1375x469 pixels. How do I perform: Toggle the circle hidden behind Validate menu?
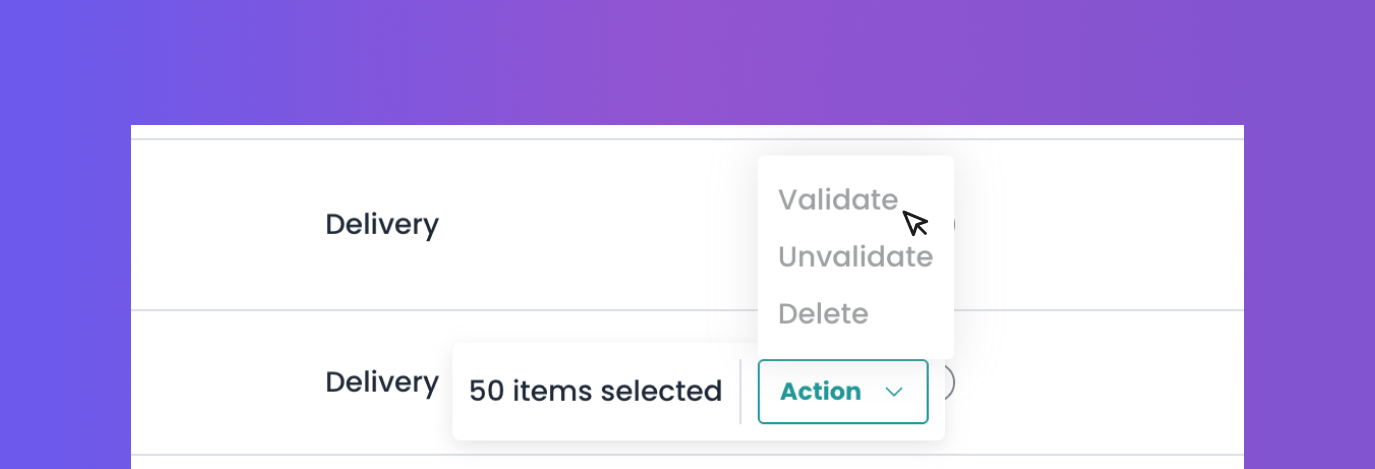(952, 224)
